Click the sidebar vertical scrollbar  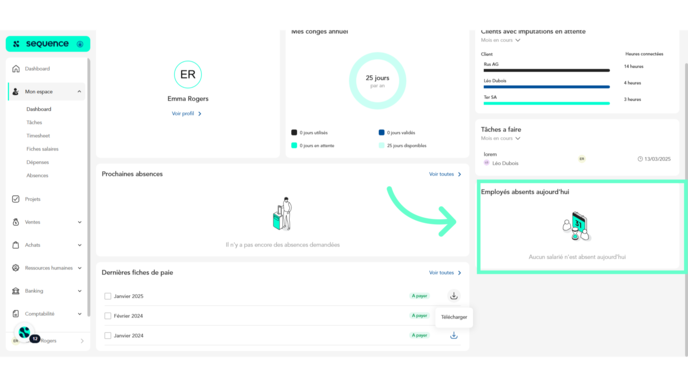88,186
